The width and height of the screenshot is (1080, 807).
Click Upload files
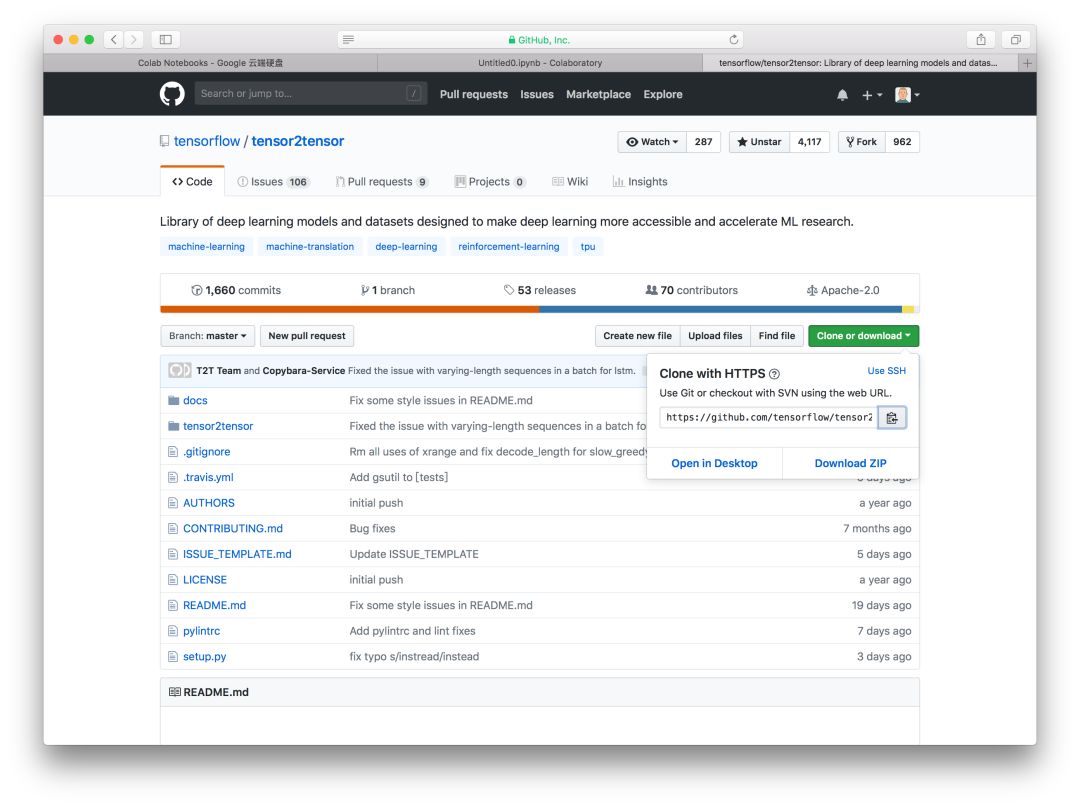(715, 336)
